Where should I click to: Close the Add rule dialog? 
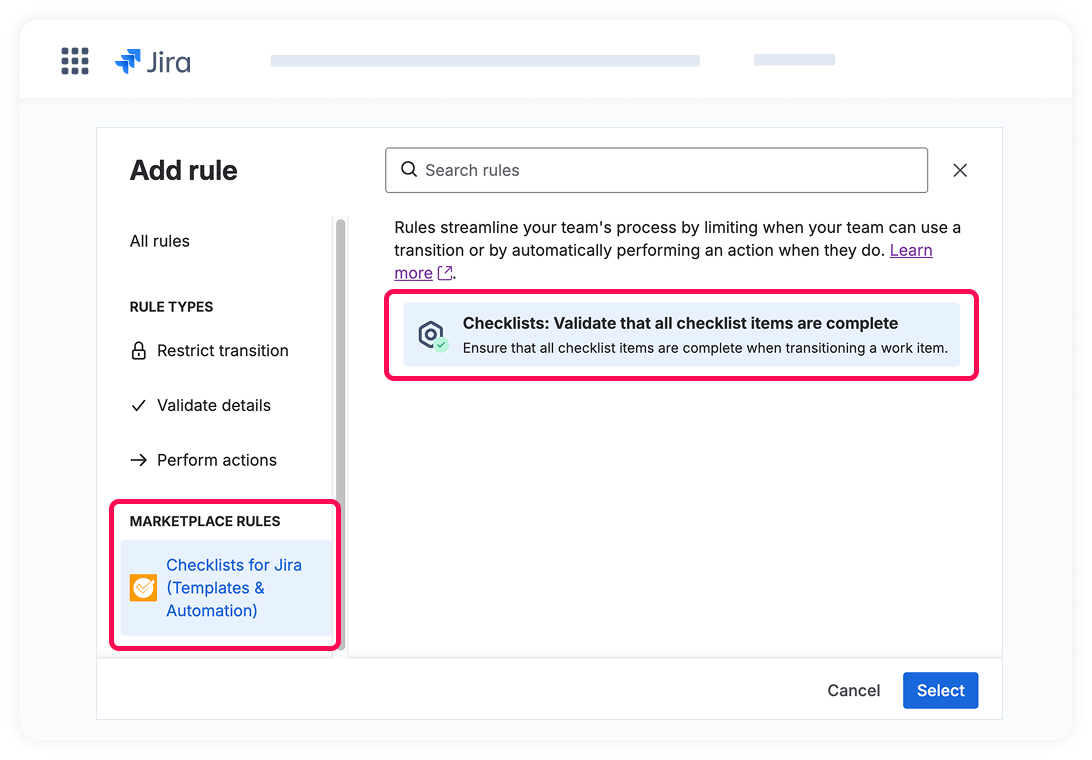coord(960,170)
